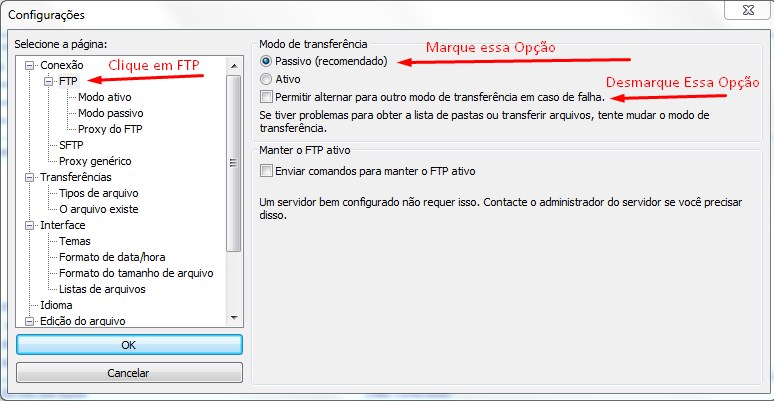Open the Temas interface page
This screenshot has width=774, height=401.
[75, 241]
